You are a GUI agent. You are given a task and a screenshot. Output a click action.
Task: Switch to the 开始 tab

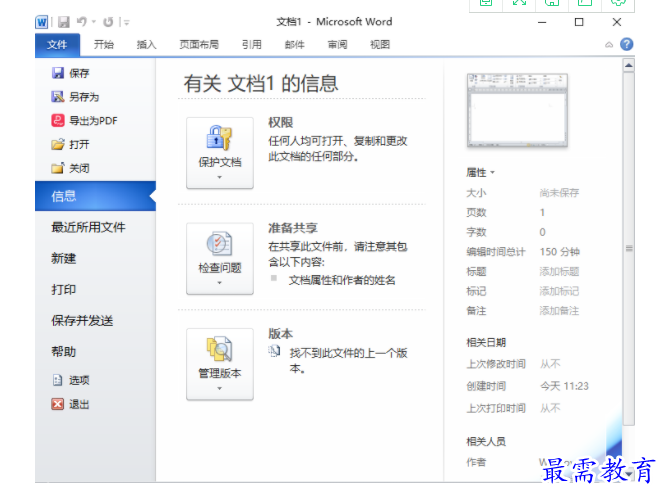tap(104, 45)
